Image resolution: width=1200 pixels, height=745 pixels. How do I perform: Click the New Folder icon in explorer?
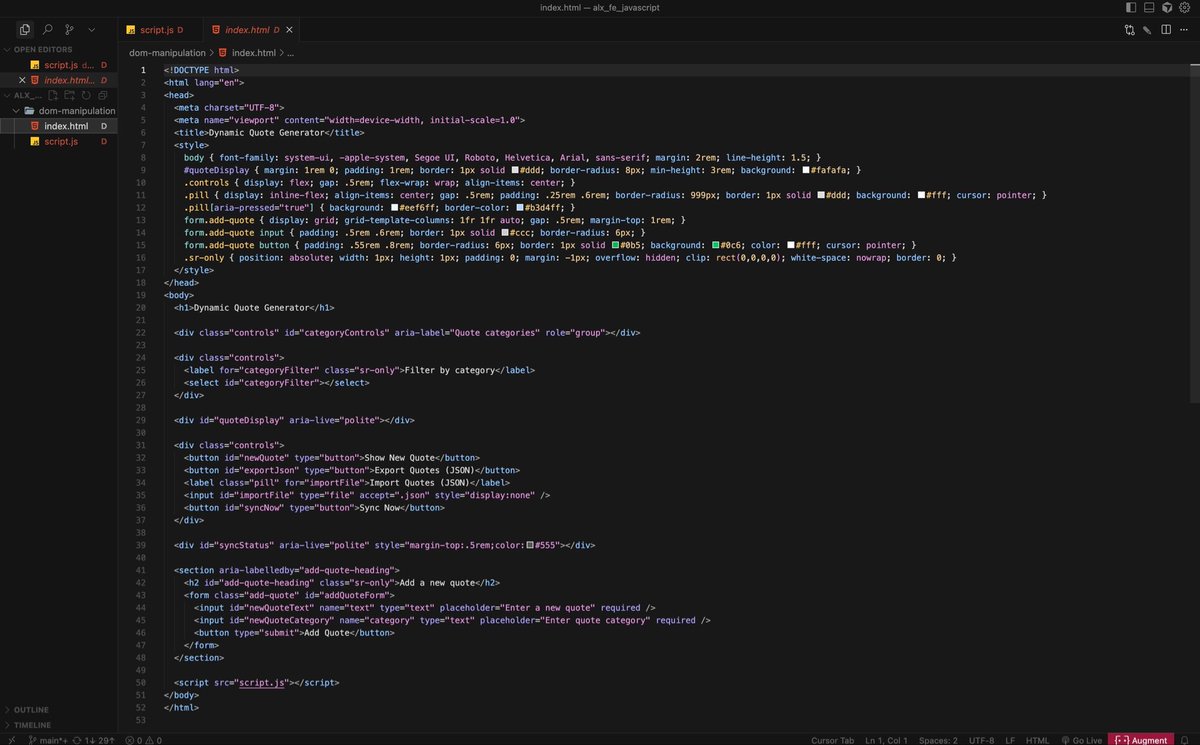71,95
